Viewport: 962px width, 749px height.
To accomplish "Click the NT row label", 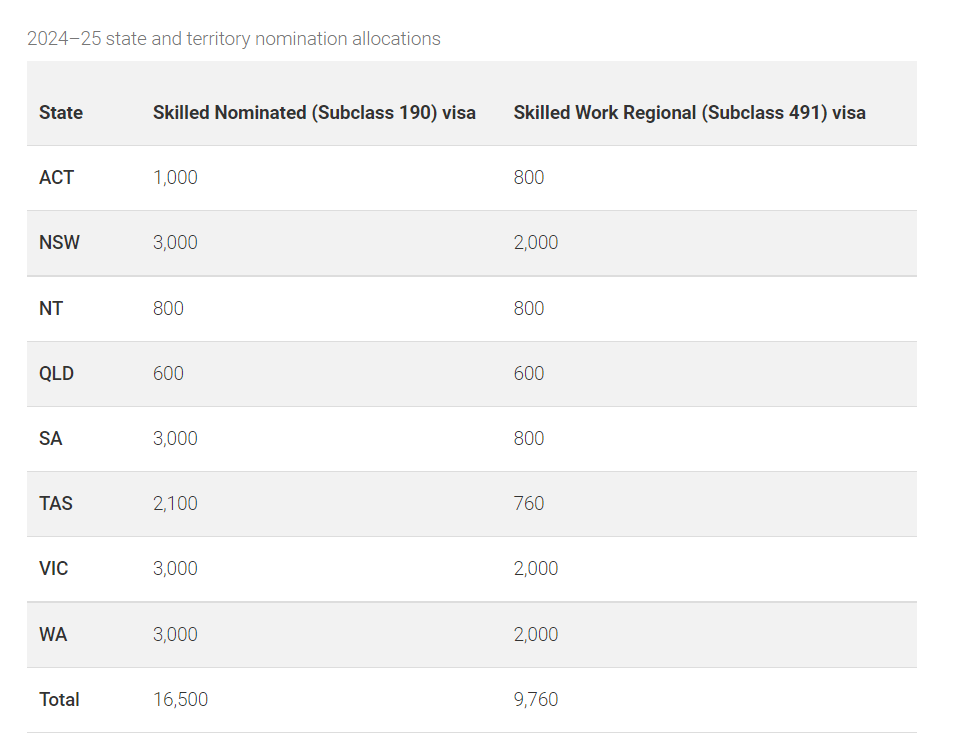I will [x=51, y=308].
